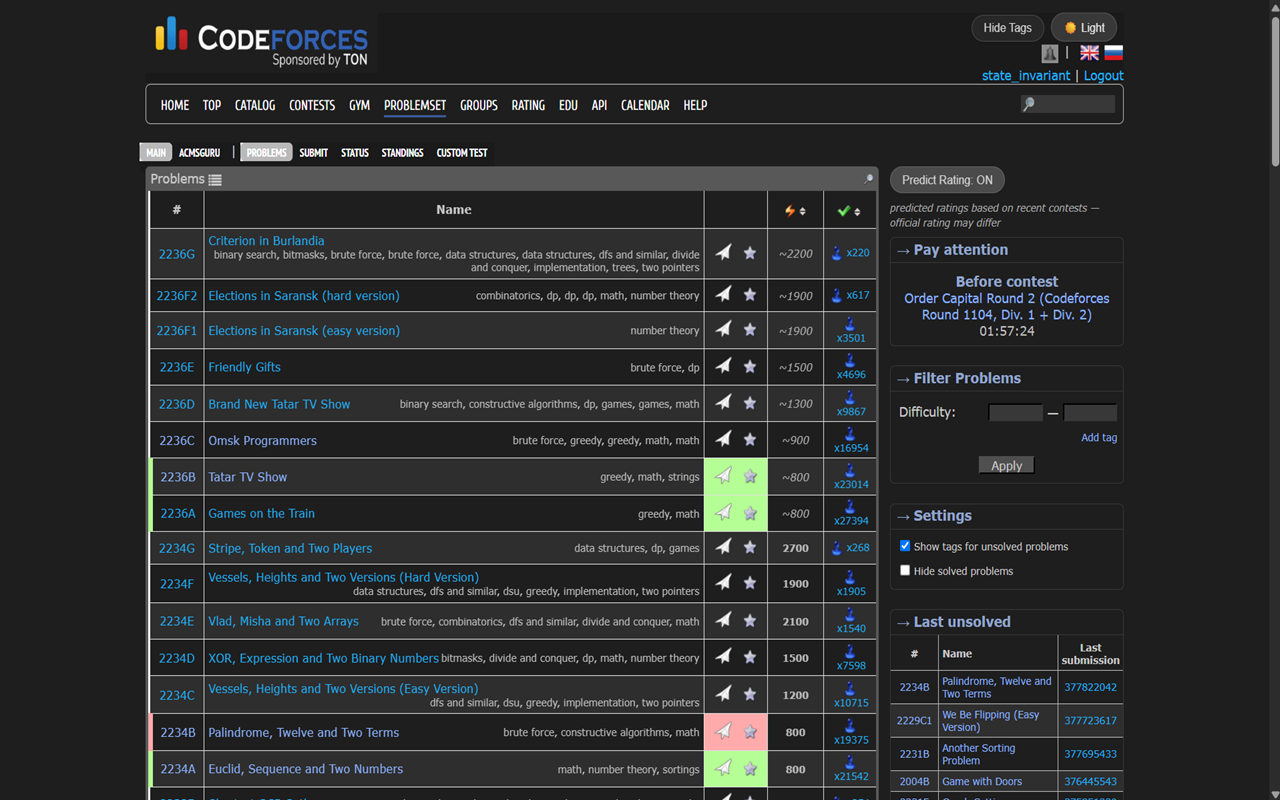Open the state_invariant profile link
Image resolution: width=1280 pixels, height=800 pixels.
pyautogui.click(x=1026, y=76)
